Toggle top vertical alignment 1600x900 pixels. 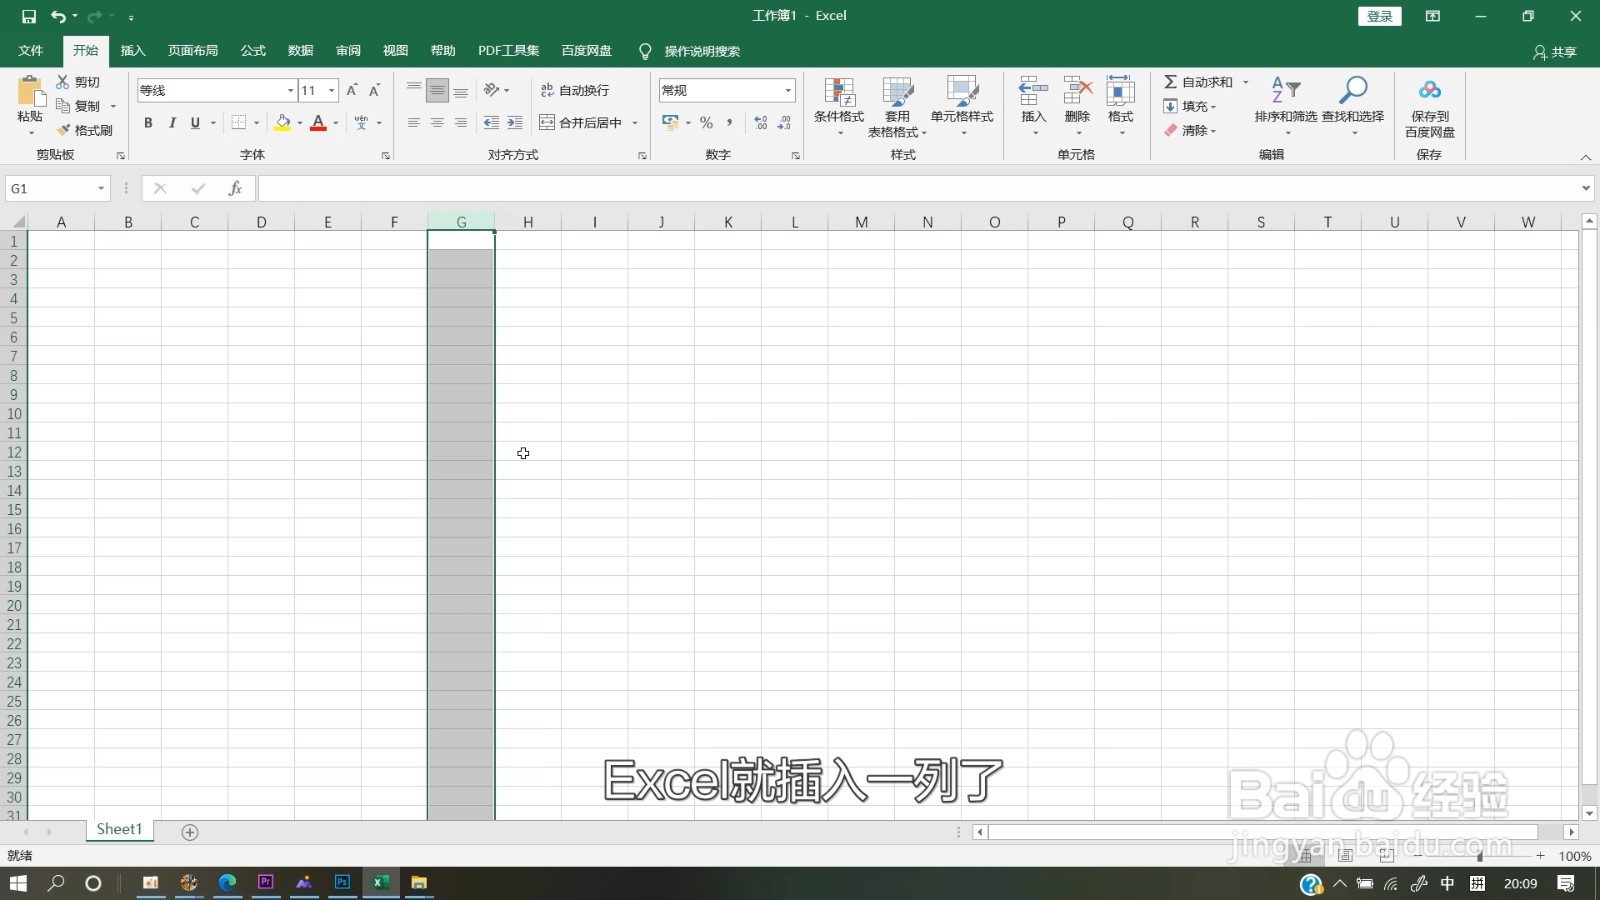414,90
